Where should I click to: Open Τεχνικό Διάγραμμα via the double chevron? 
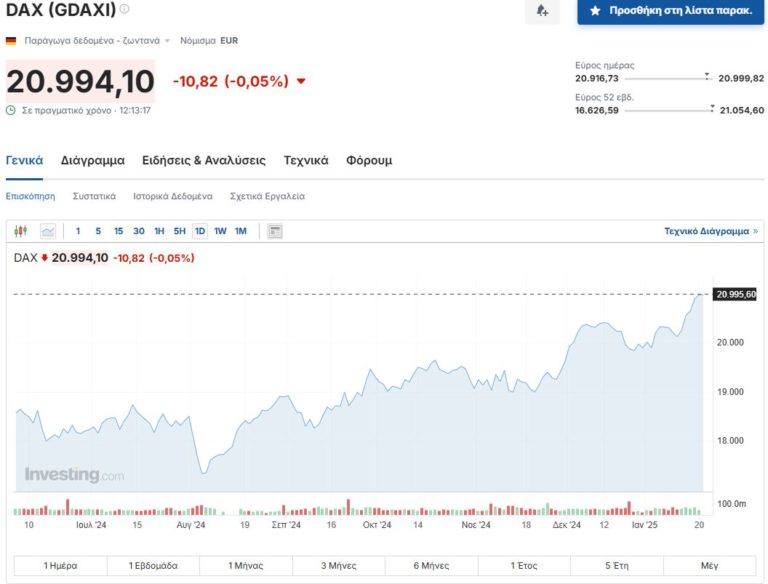pos(755,231)
